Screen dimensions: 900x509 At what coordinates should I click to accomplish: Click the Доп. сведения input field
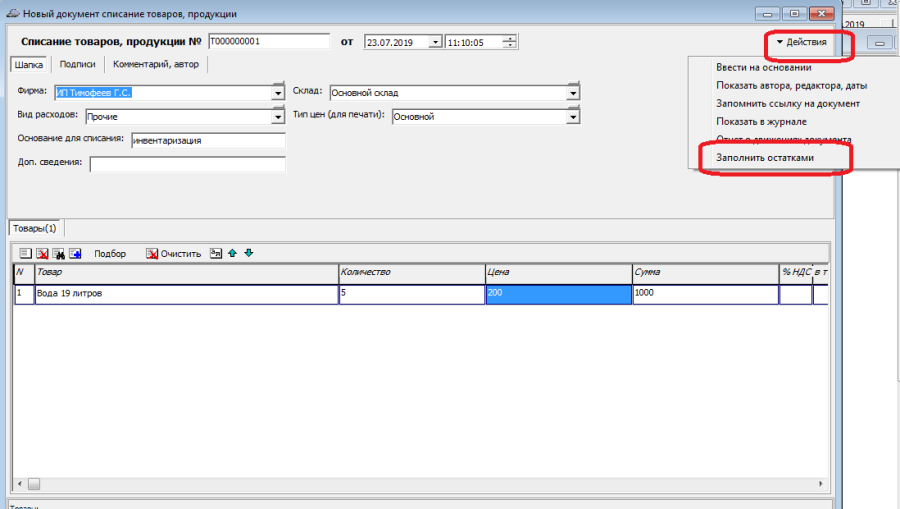click(x=187, y=164)
